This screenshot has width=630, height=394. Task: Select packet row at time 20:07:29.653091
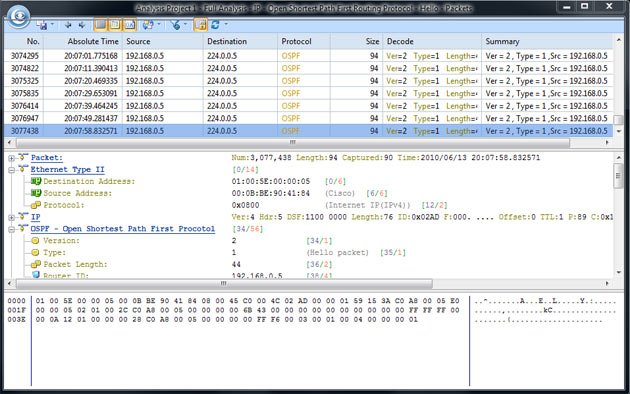click(x=309, y=93)
